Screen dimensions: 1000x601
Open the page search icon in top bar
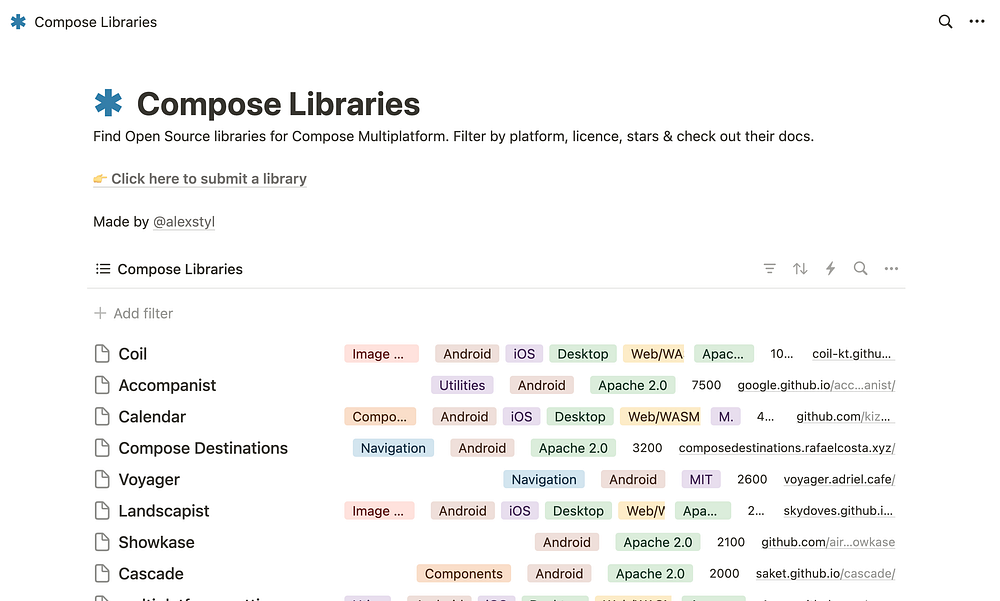coord(945,22)
